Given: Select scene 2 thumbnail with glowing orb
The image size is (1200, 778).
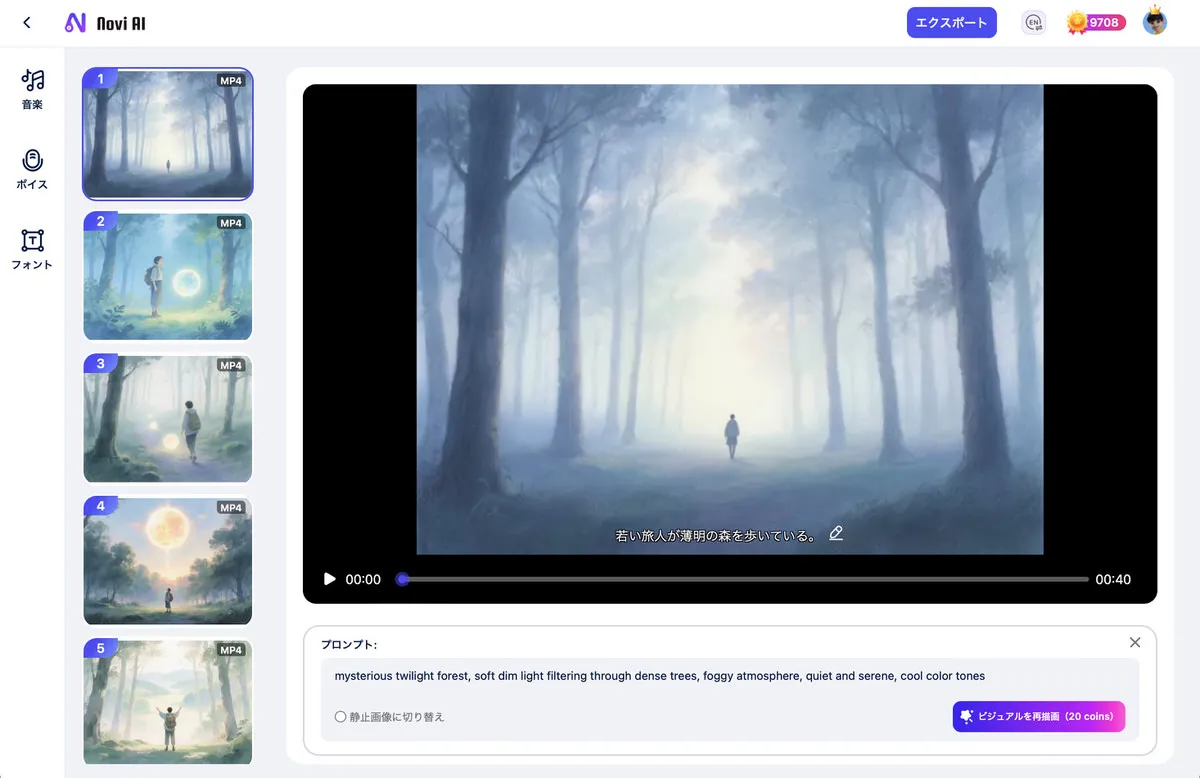Looking at the screenshot, I should click(168, 276).
